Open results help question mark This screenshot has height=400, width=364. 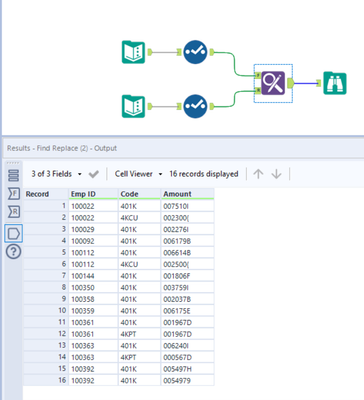(x=14, y=252)
